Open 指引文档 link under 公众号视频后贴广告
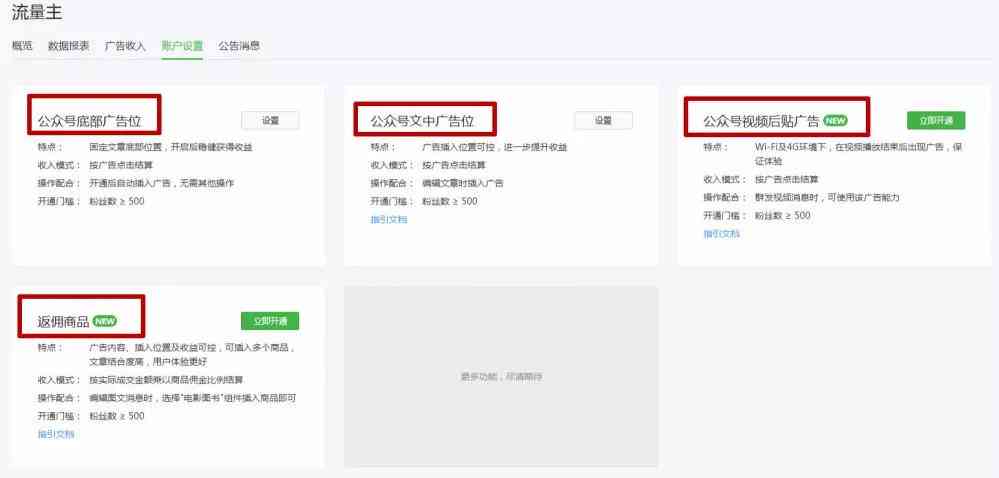 pos(721,234)
